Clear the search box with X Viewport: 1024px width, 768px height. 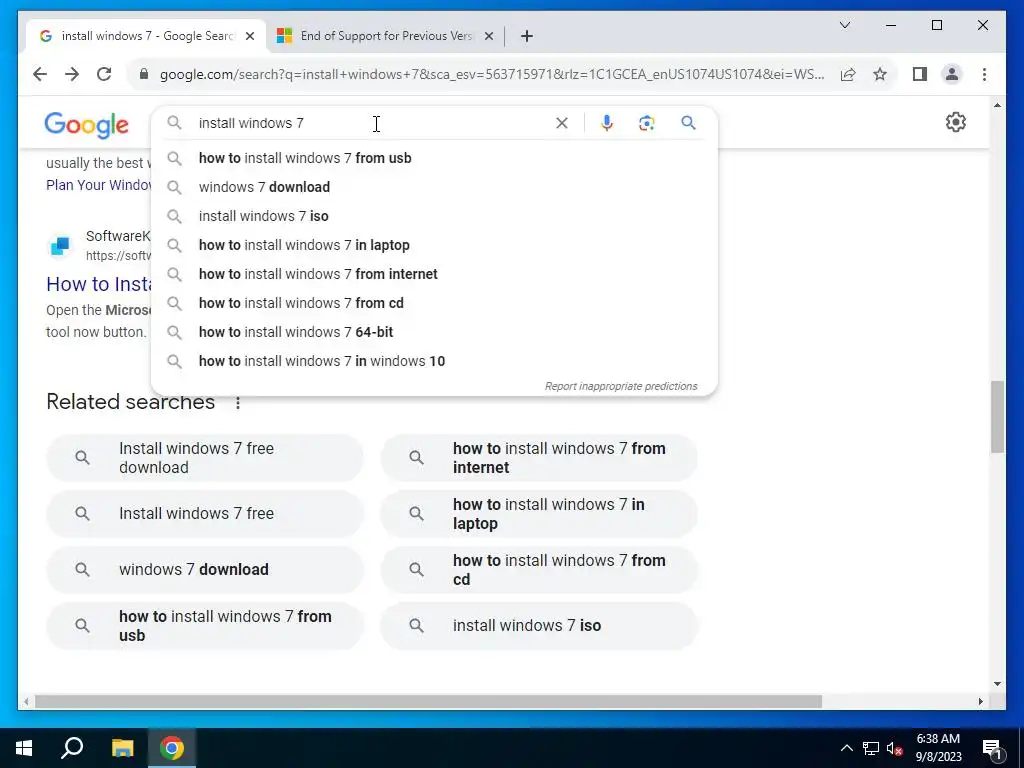click(x=562, y=123)
